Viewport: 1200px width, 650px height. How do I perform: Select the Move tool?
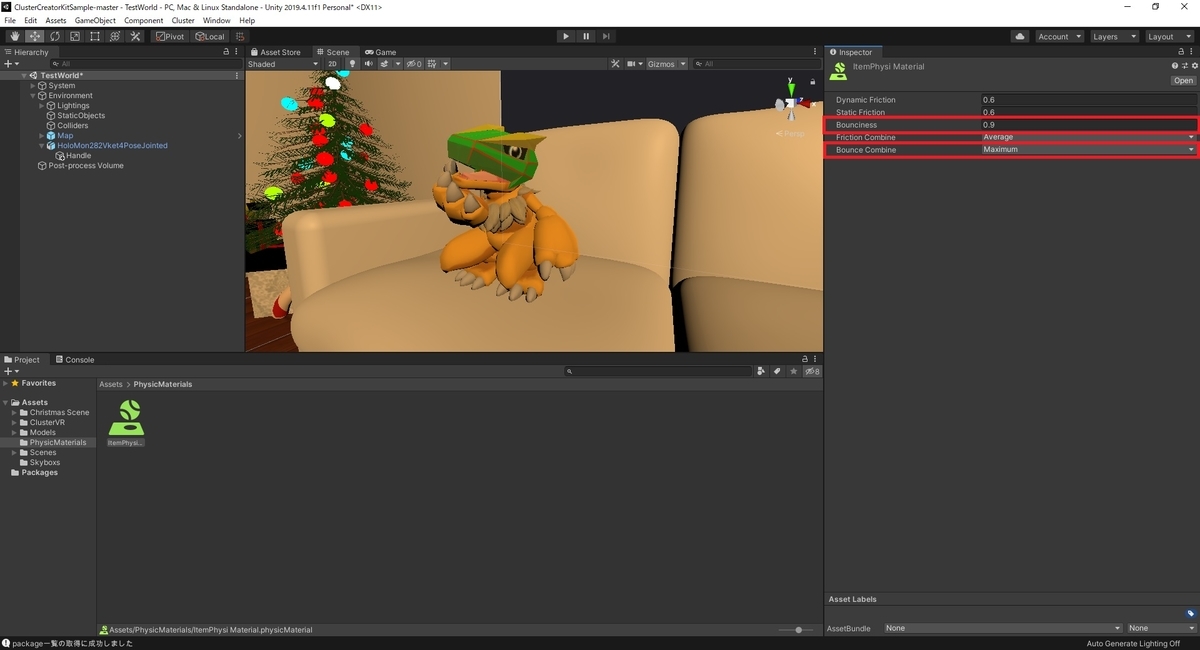point(34,36)
